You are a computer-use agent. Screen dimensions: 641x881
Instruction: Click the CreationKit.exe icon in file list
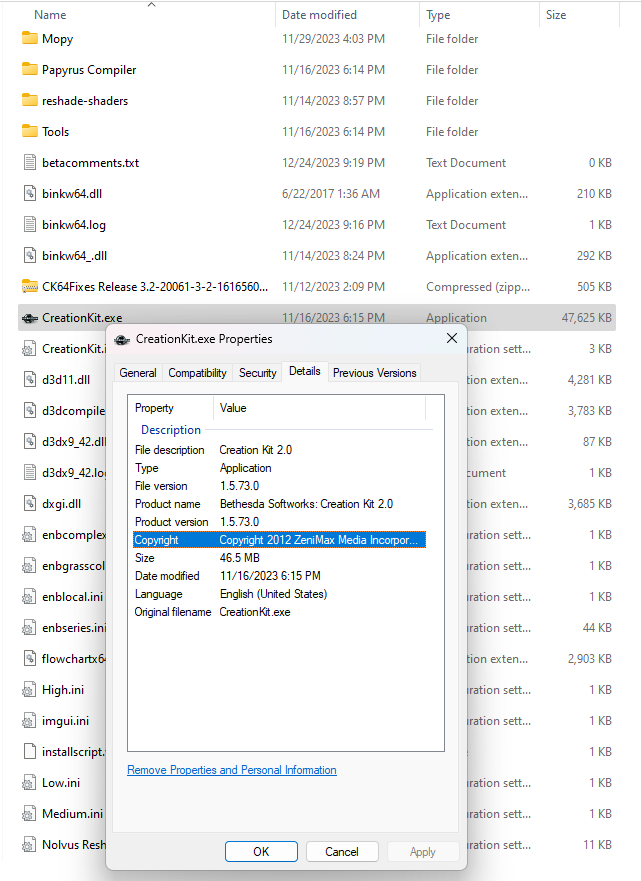pyautogui.click(x=30, y=318)
